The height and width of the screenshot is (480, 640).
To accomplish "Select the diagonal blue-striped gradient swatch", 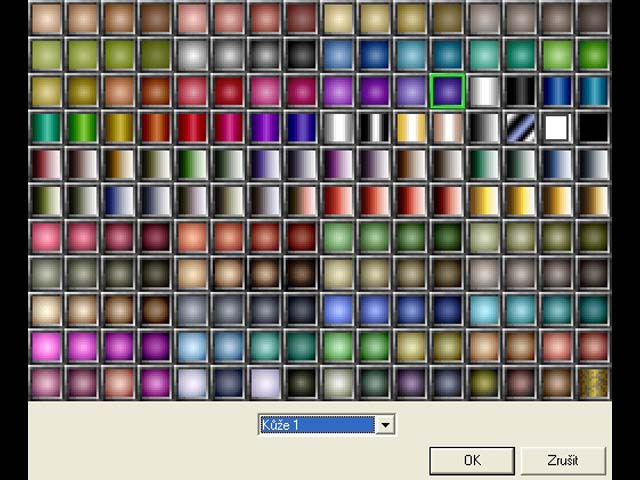I will pos(520,127).
